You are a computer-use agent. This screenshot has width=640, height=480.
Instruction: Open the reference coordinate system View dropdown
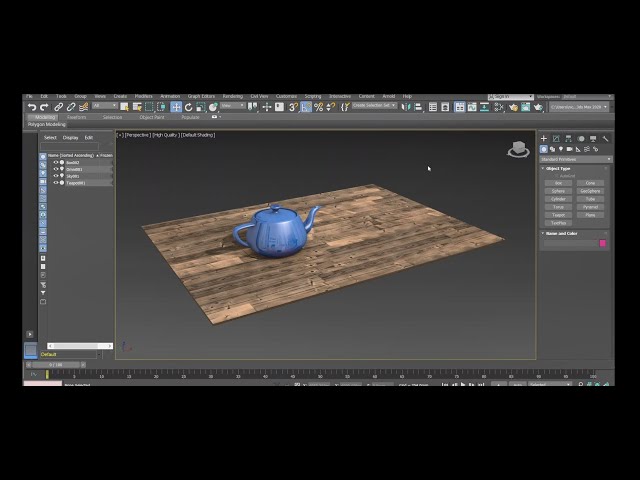(x=233, y=106)
